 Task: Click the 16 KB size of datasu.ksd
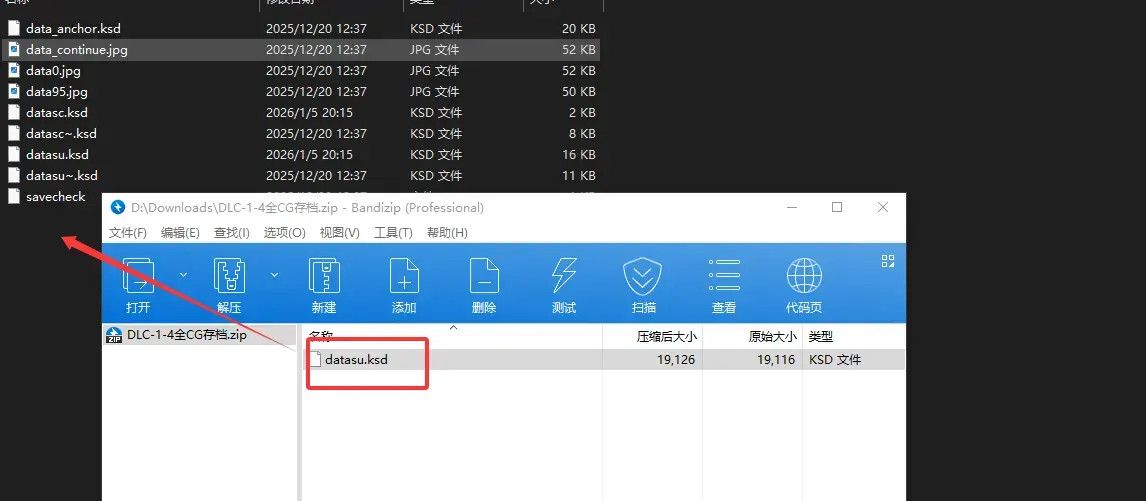click(579, 154)
